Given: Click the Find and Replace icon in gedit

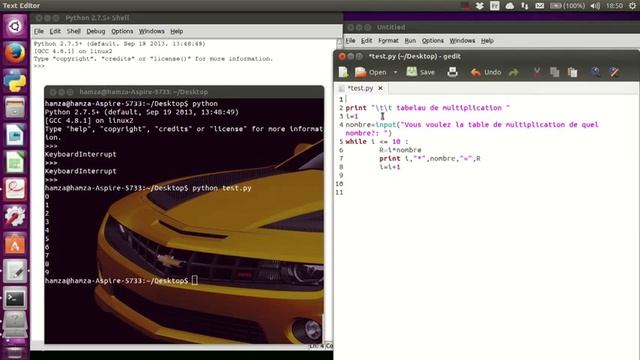Looking at the screenshot, I should [614, 72].
